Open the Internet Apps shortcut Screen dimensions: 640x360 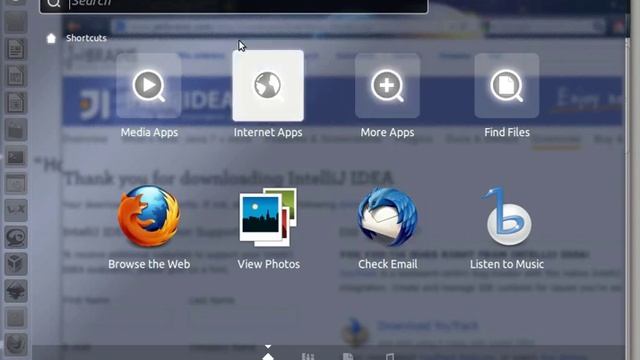[x=268, y=86]
